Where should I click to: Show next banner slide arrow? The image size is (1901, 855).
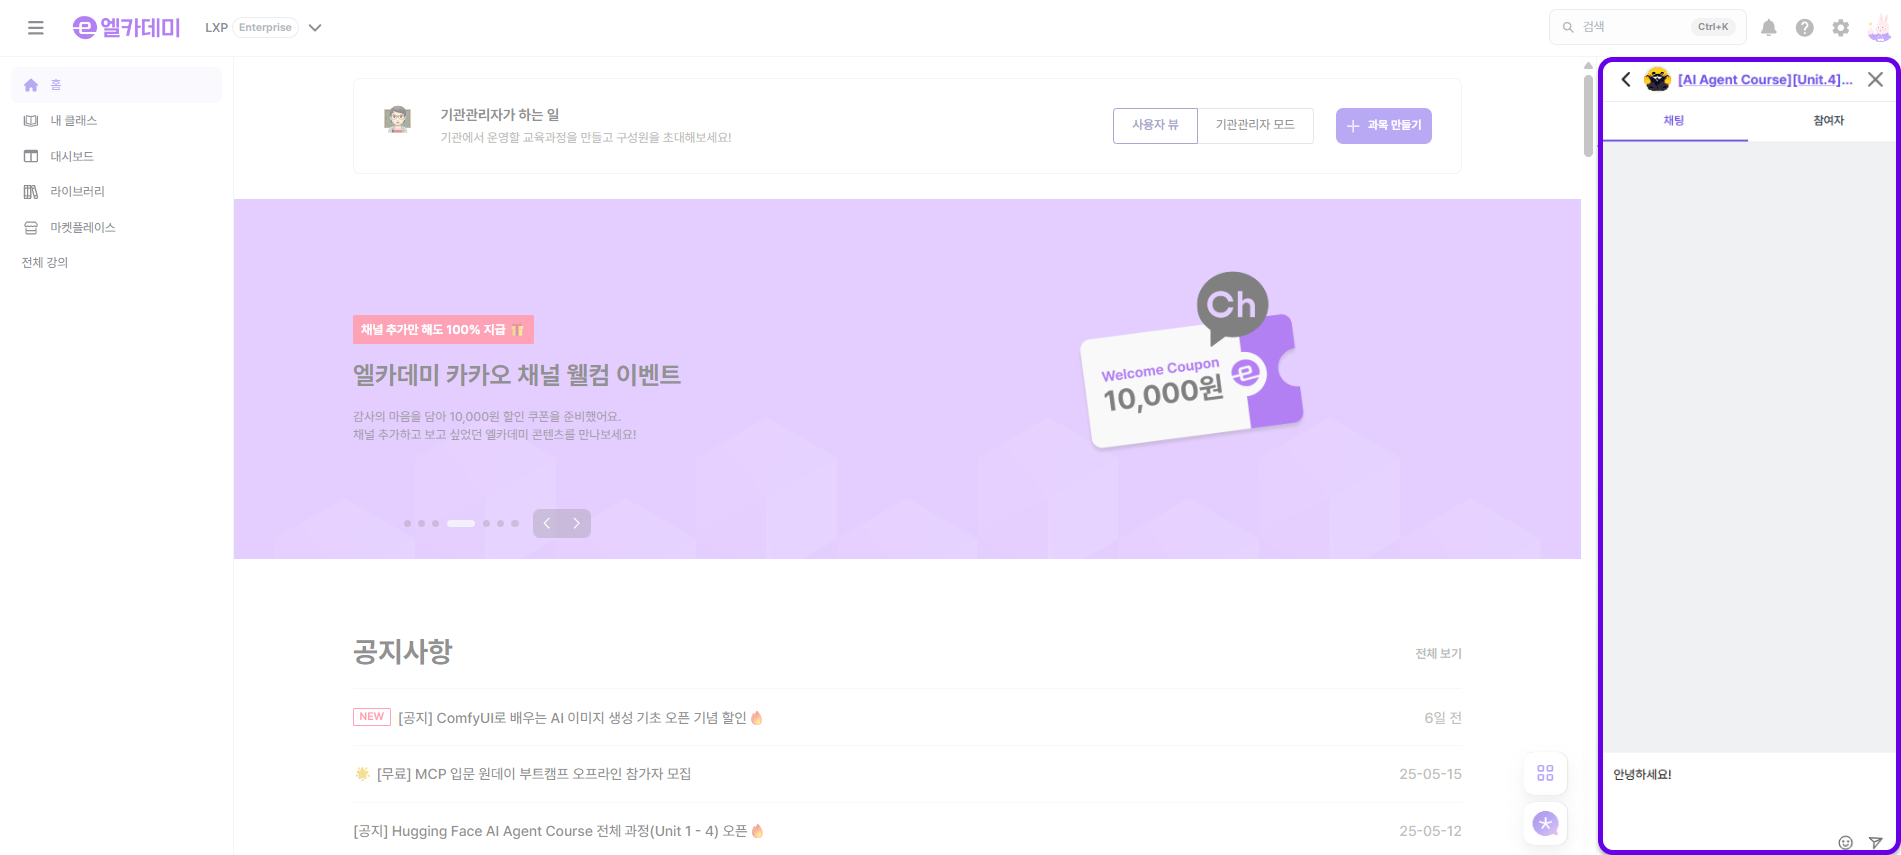pyautogui.click(x=576, y=523)
